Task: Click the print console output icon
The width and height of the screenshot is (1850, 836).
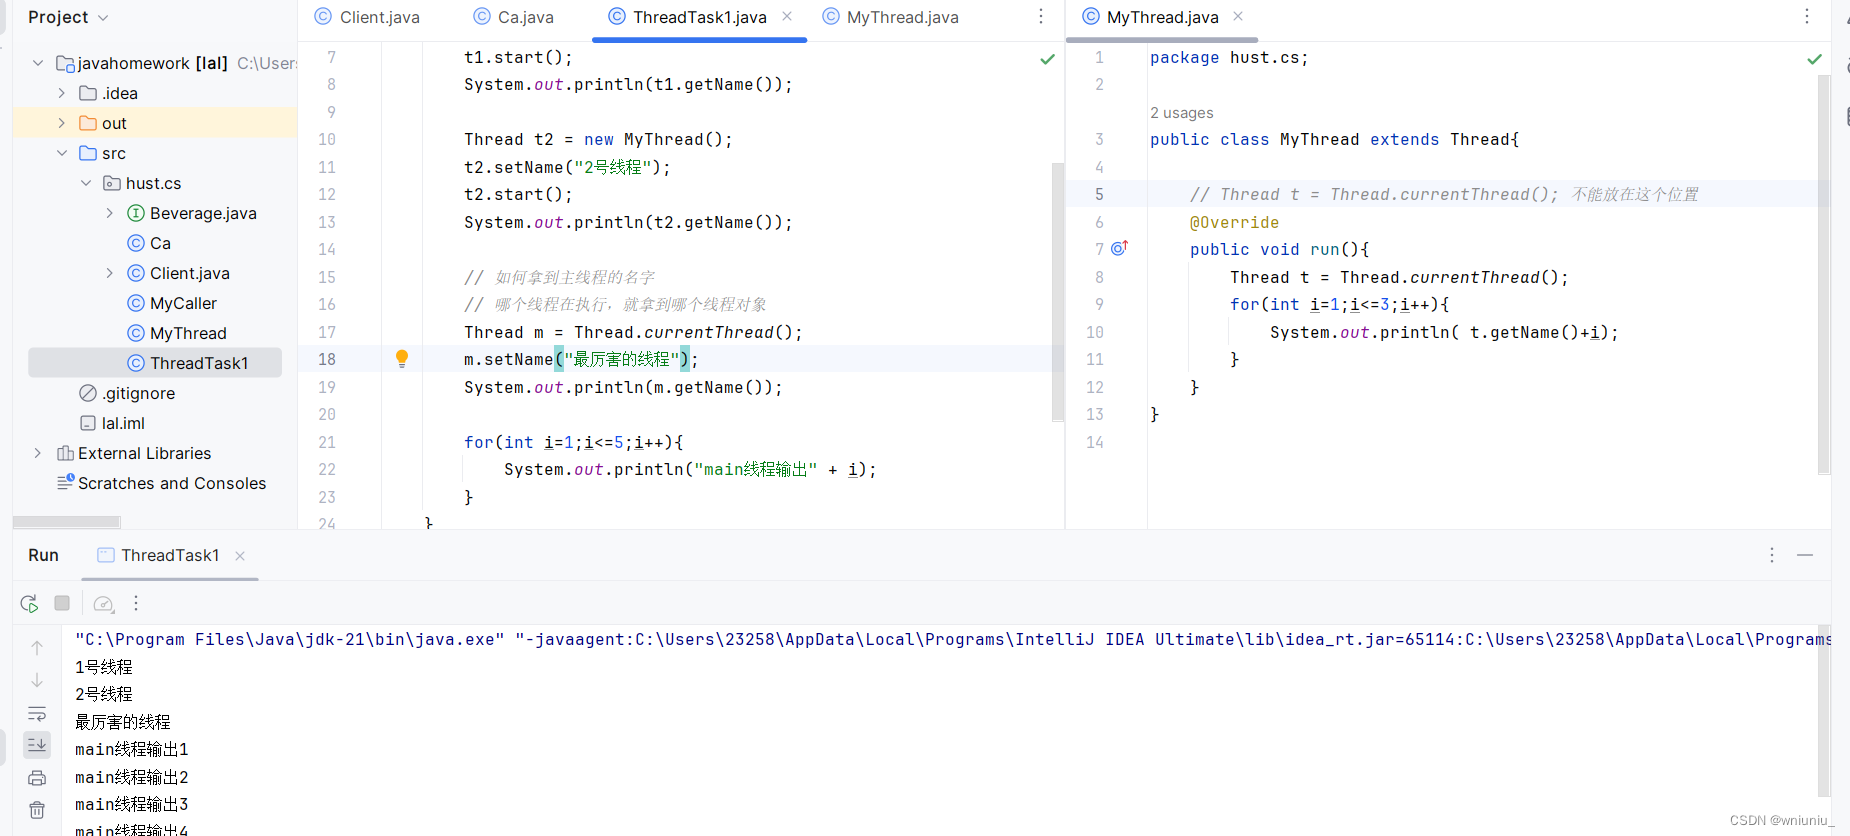Action: pyautogui.click(x=37, y=778)
